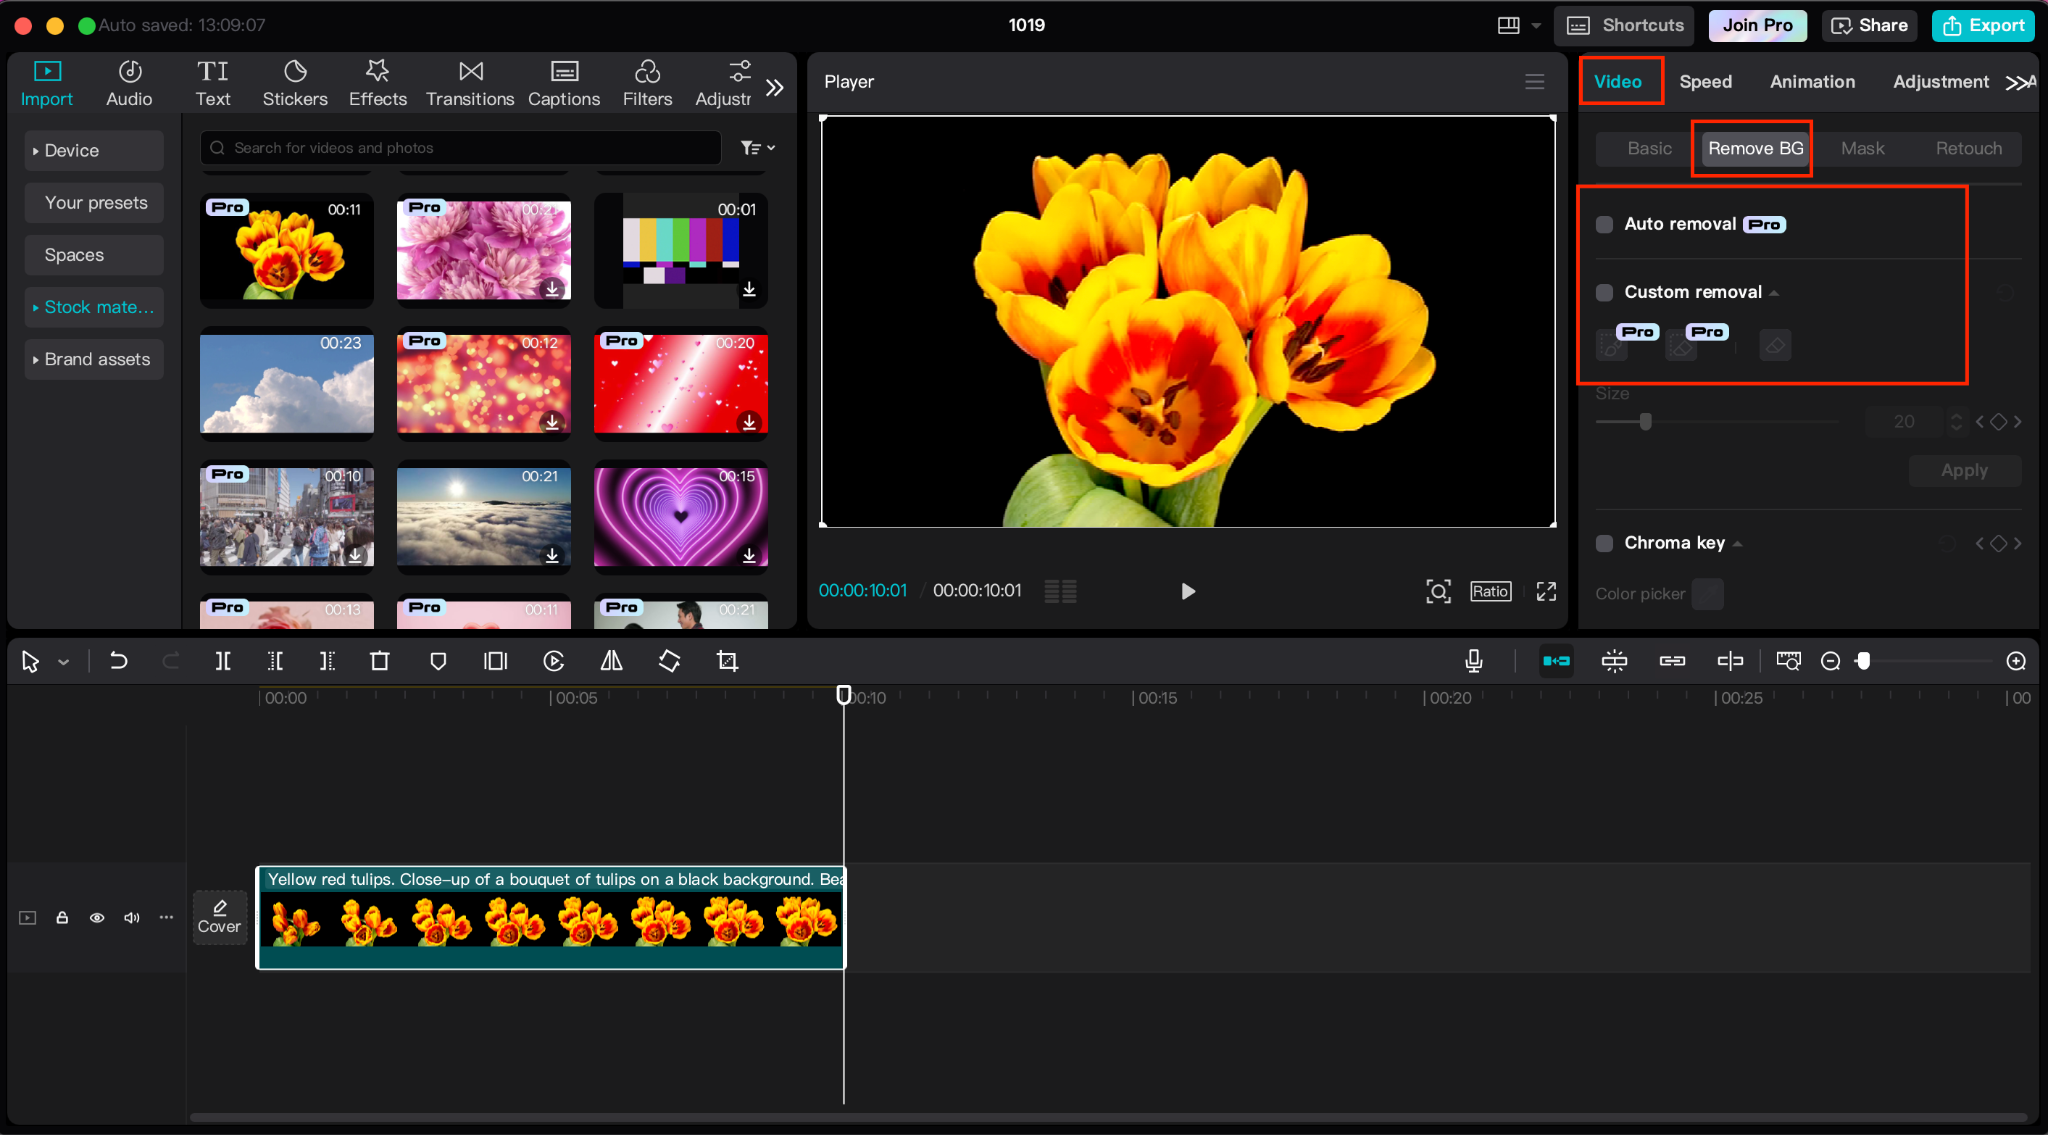The image size is (2048, 1135).
Task: Click the split clip tool icon
Action: point(223,661)
